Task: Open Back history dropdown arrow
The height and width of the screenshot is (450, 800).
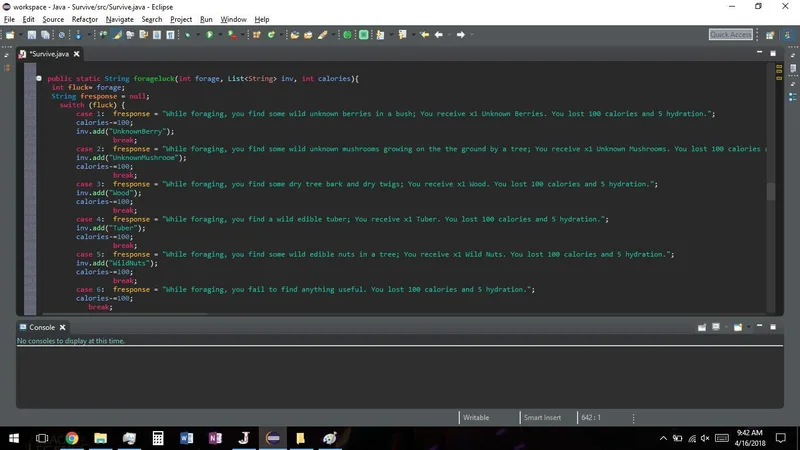Action: pos(449,35)
